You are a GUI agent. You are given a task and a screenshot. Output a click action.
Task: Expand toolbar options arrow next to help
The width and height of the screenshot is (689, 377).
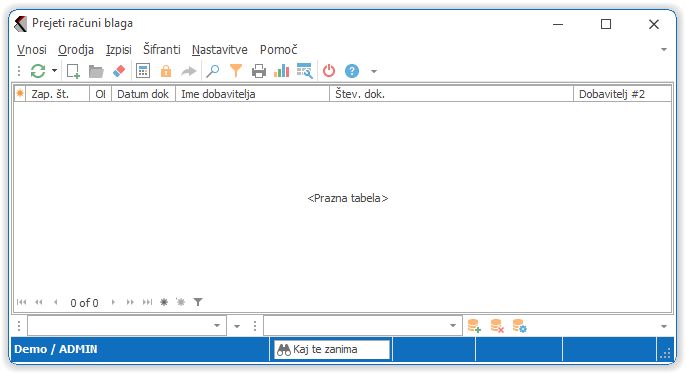click(374, 71)
